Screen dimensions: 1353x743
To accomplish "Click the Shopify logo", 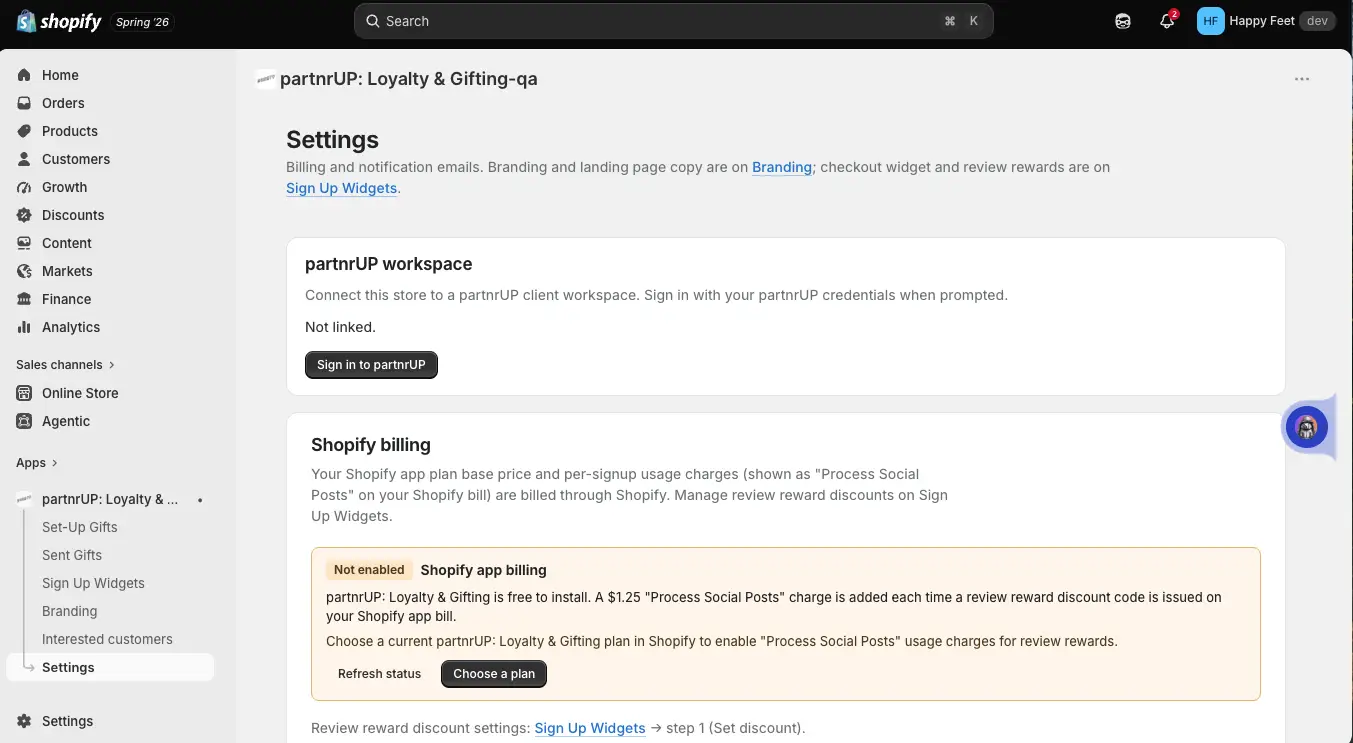I will [59, 21].
